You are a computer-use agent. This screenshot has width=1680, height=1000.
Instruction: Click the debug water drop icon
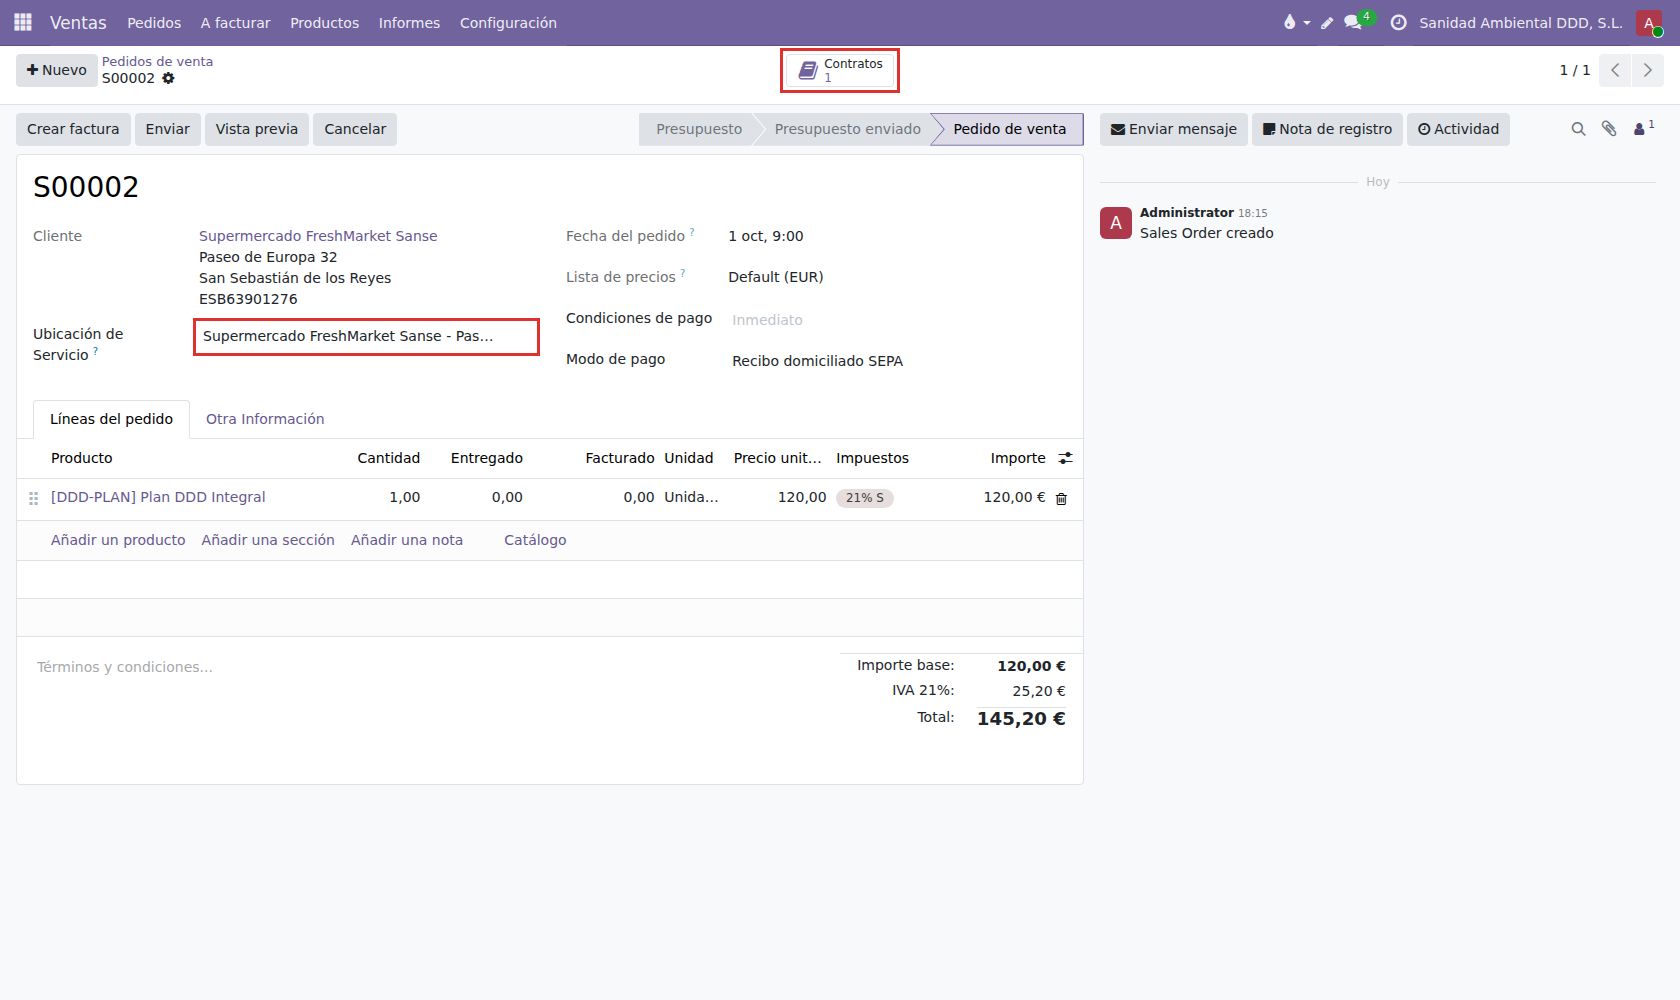click(1290, 22)
